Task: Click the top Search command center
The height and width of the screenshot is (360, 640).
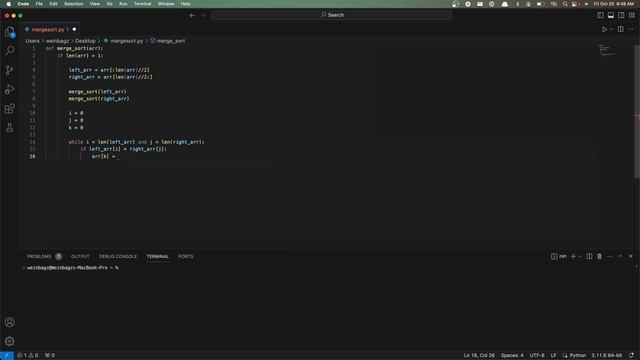Action: 332,15
